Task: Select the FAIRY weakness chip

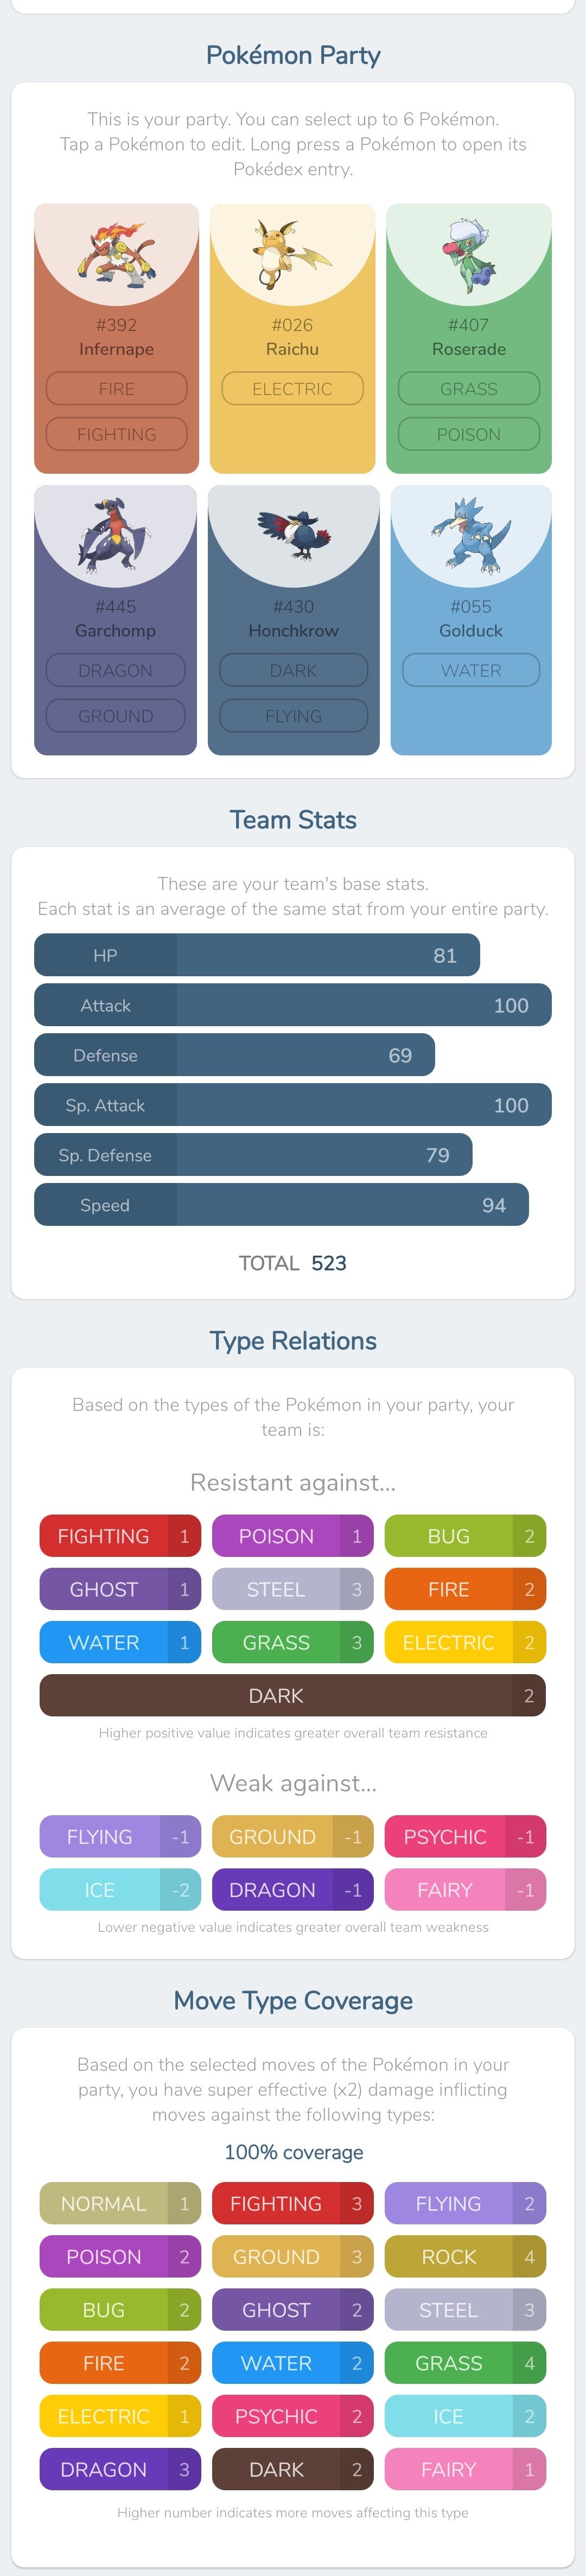Action: [x=465, y=1889]
